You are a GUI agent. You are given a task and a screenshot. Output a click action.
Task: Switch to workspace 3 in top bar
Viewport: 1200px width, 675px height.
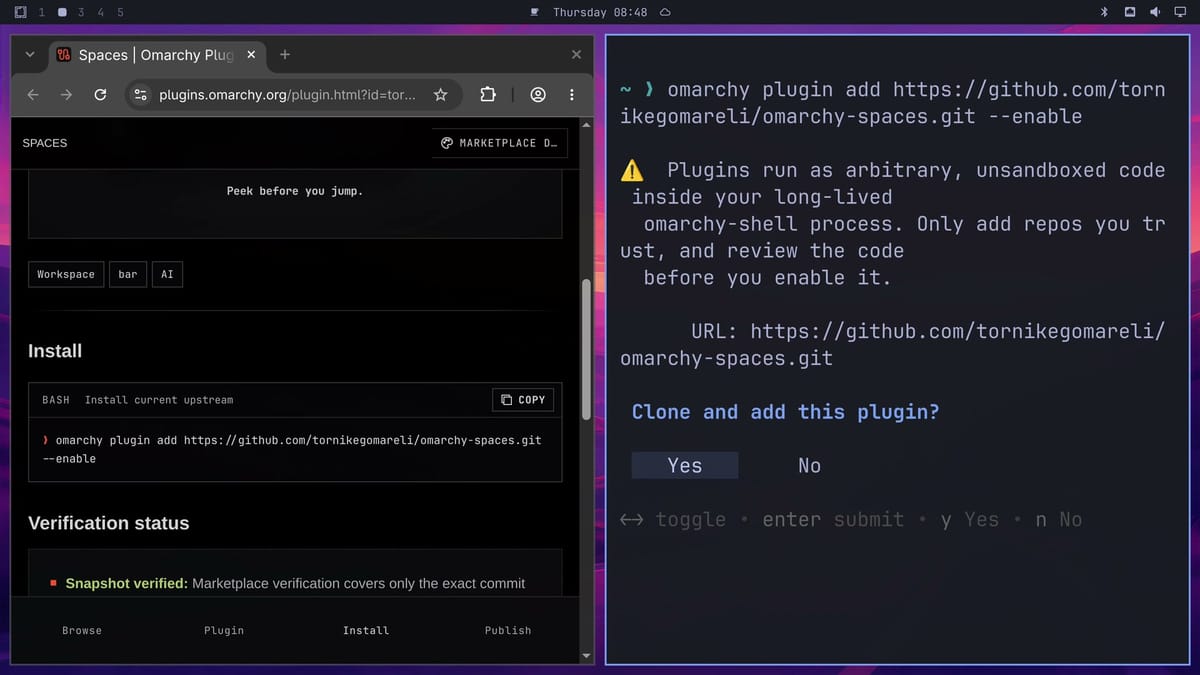click(x=81, y=12)
